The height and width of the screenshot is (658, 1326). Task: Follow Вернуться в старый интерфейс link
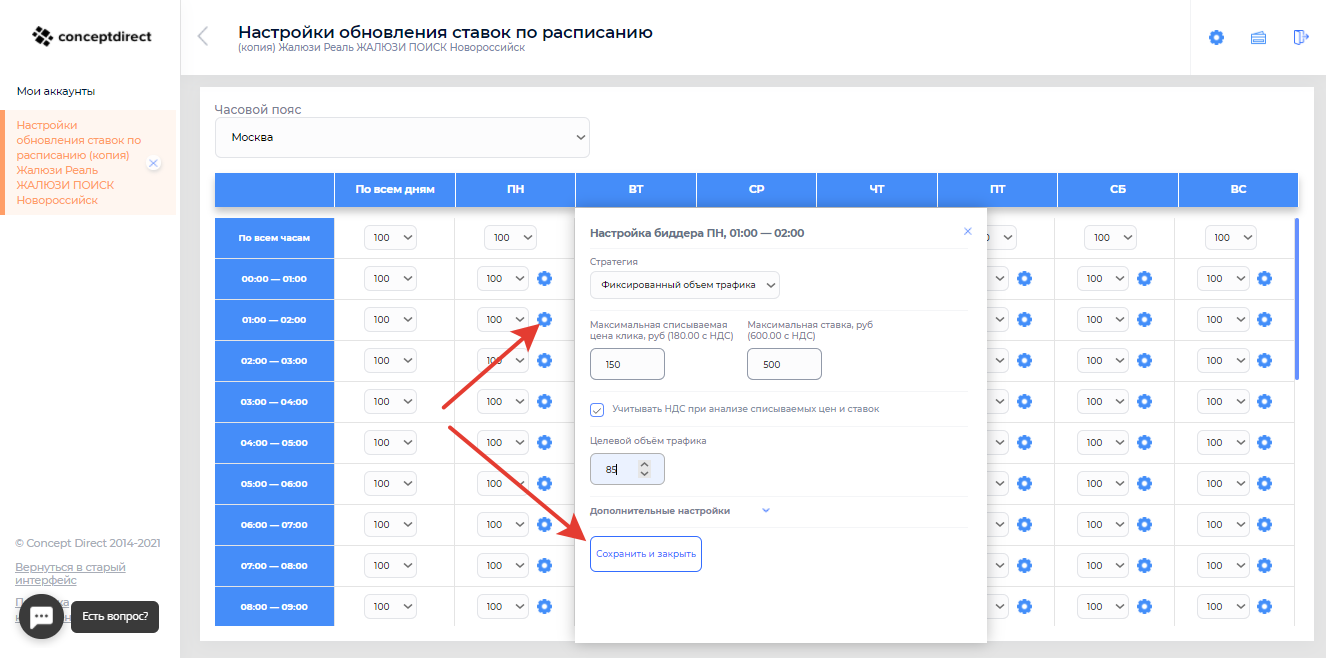point(70,573)
